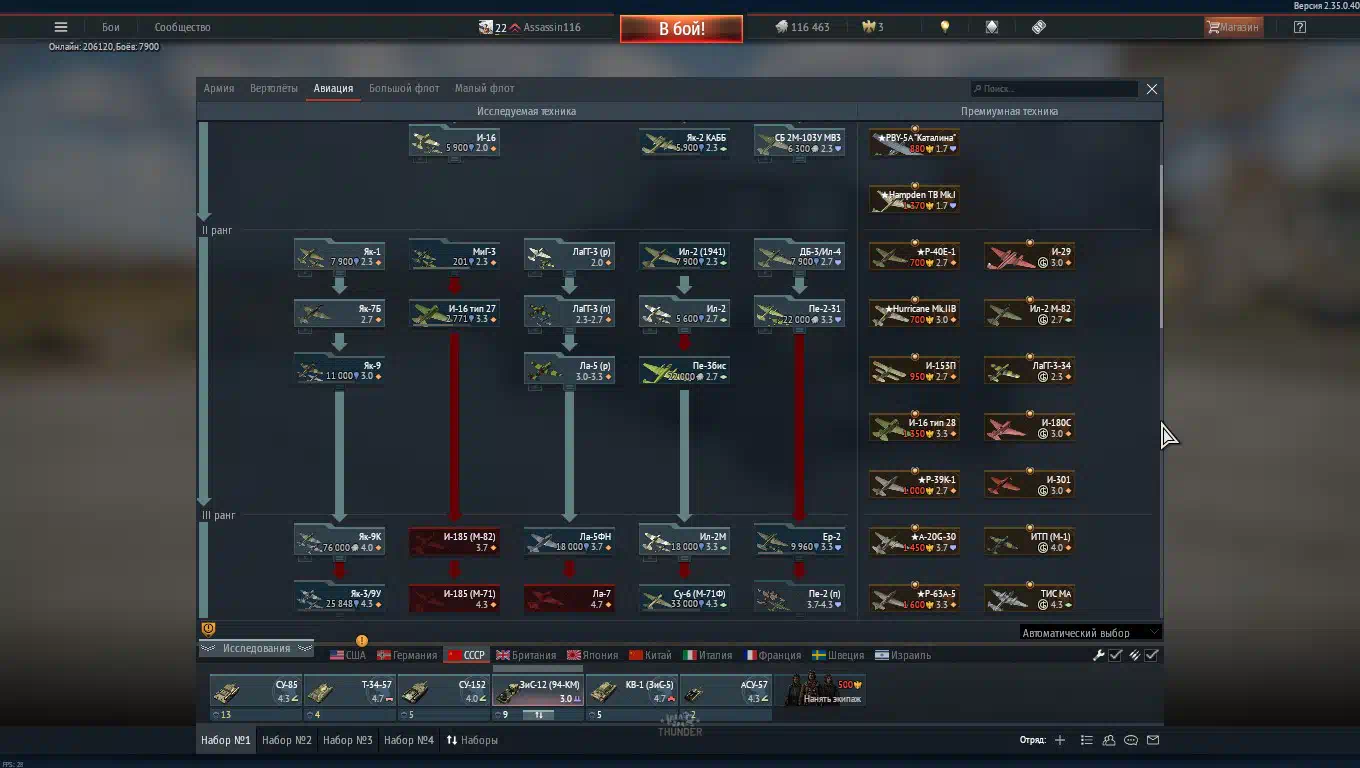Click the В бой! button
Viewport: 1360px width, 768px height.
(681, 29)
